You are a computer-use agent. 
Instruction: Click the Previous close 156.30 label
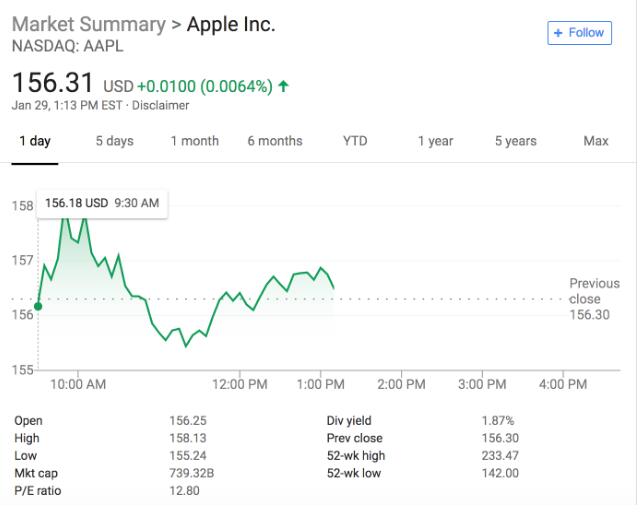(x=594, y=299)
